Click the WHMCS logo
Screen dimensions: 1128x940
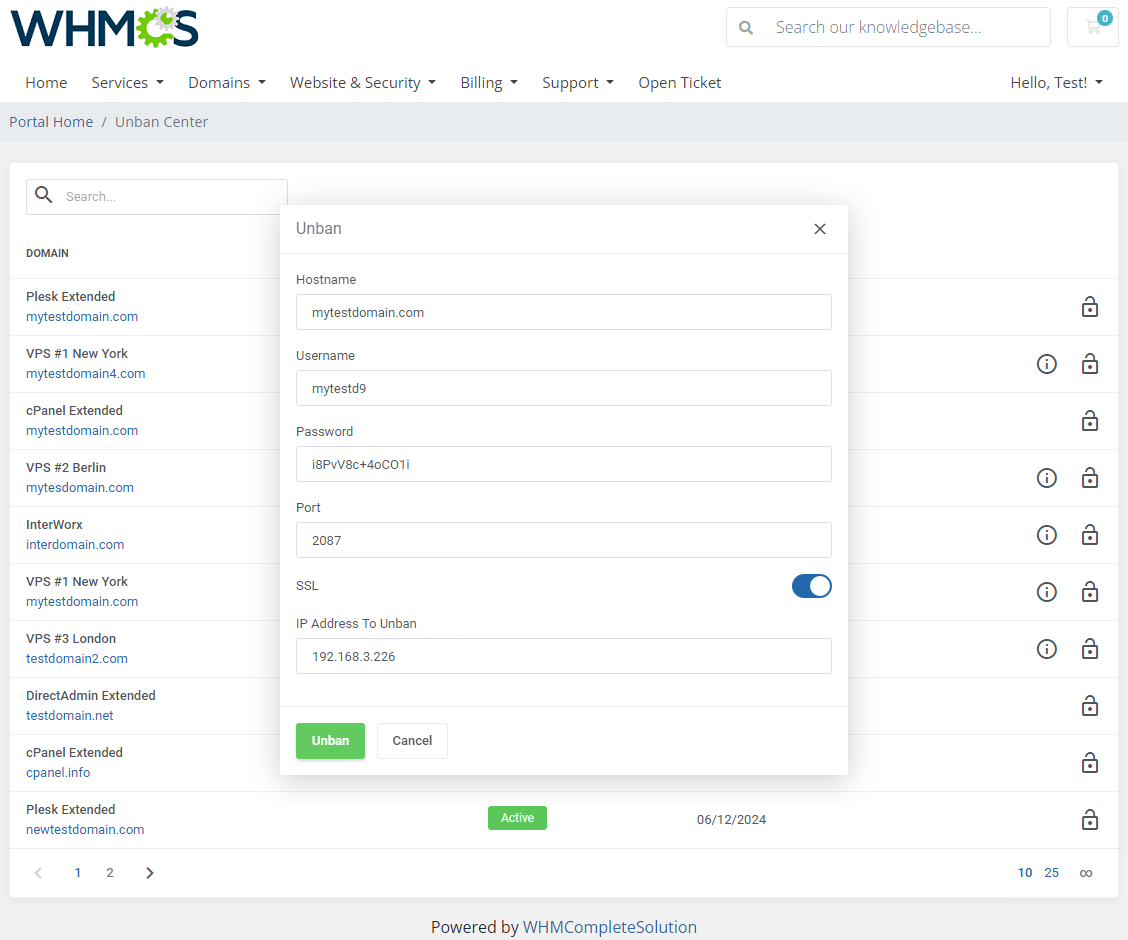coord(104,29)
